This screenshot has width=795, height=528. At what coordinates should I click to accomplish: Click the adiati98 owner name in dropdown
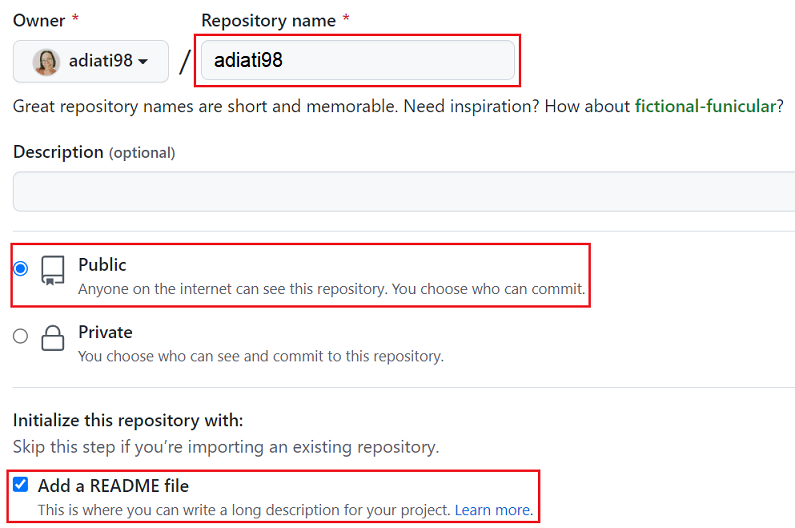pos(100,61)
